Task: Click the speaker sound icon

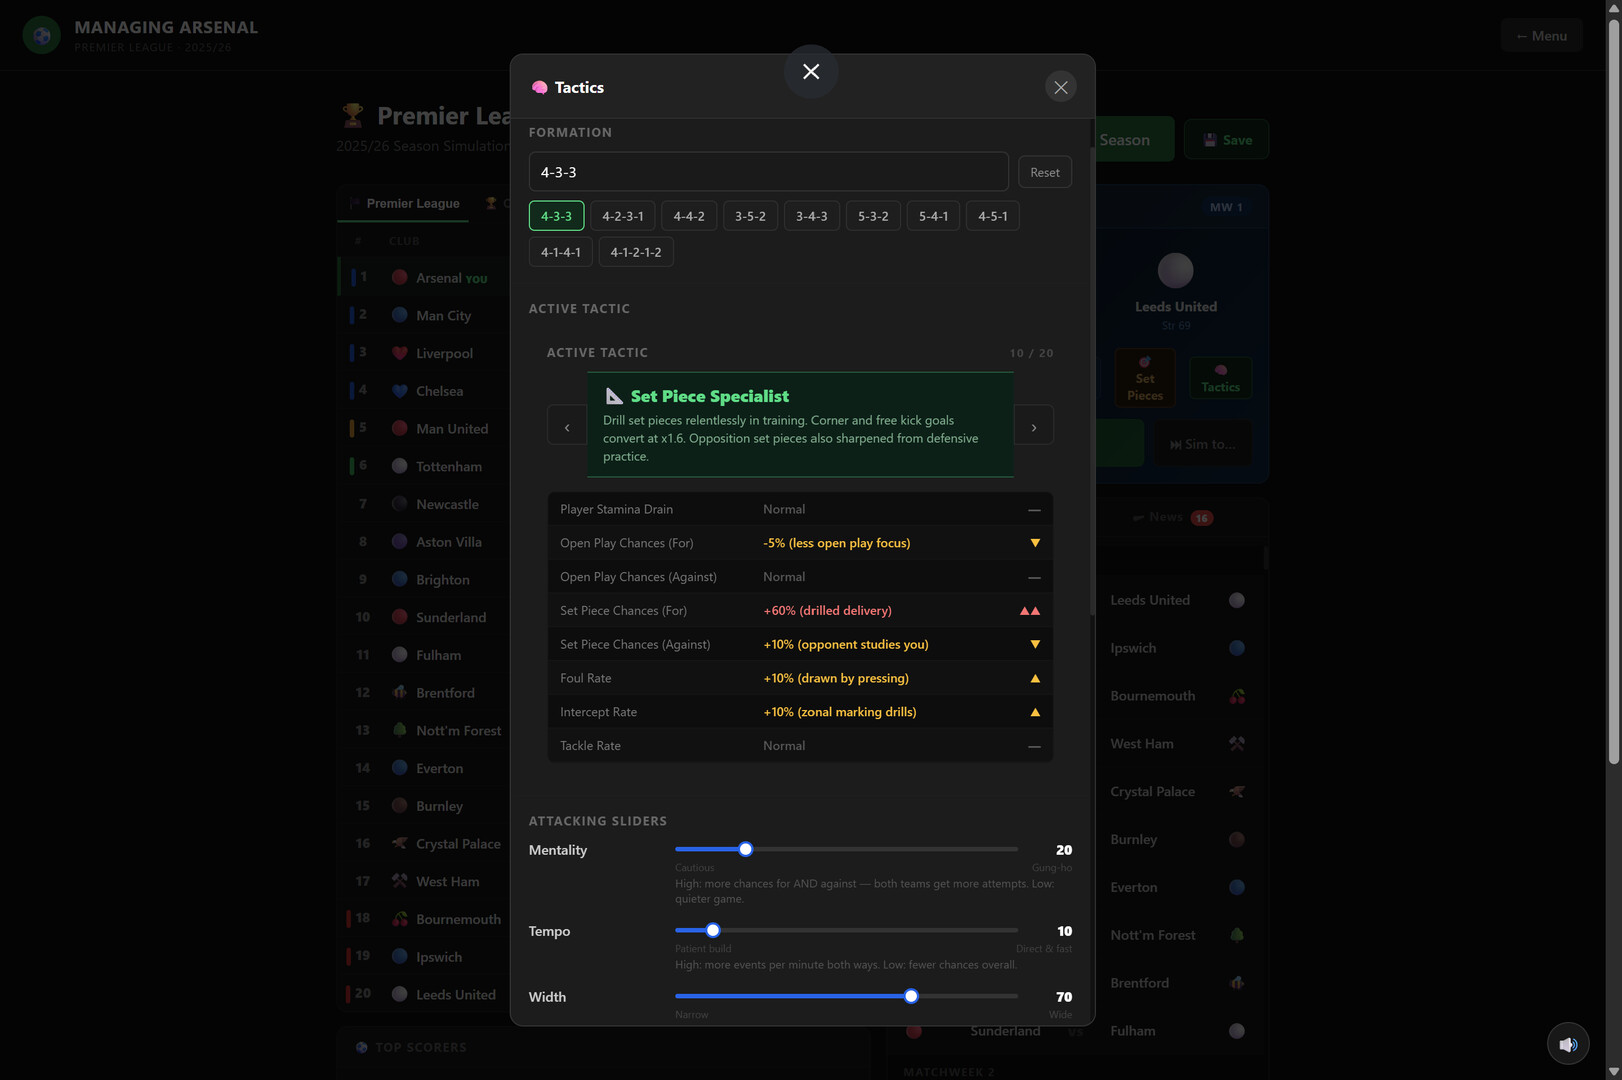Action: (1567, 1044)
